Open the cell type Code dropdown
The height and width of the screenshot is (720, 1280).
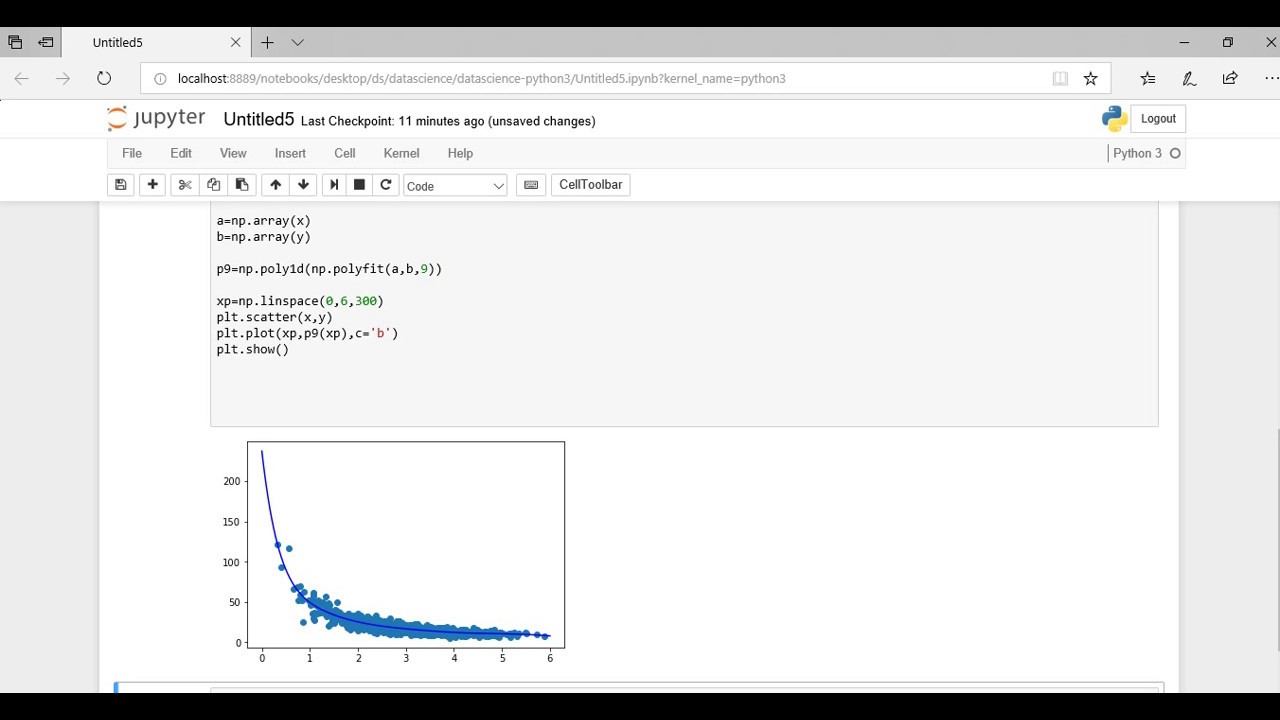coord(455,186)
